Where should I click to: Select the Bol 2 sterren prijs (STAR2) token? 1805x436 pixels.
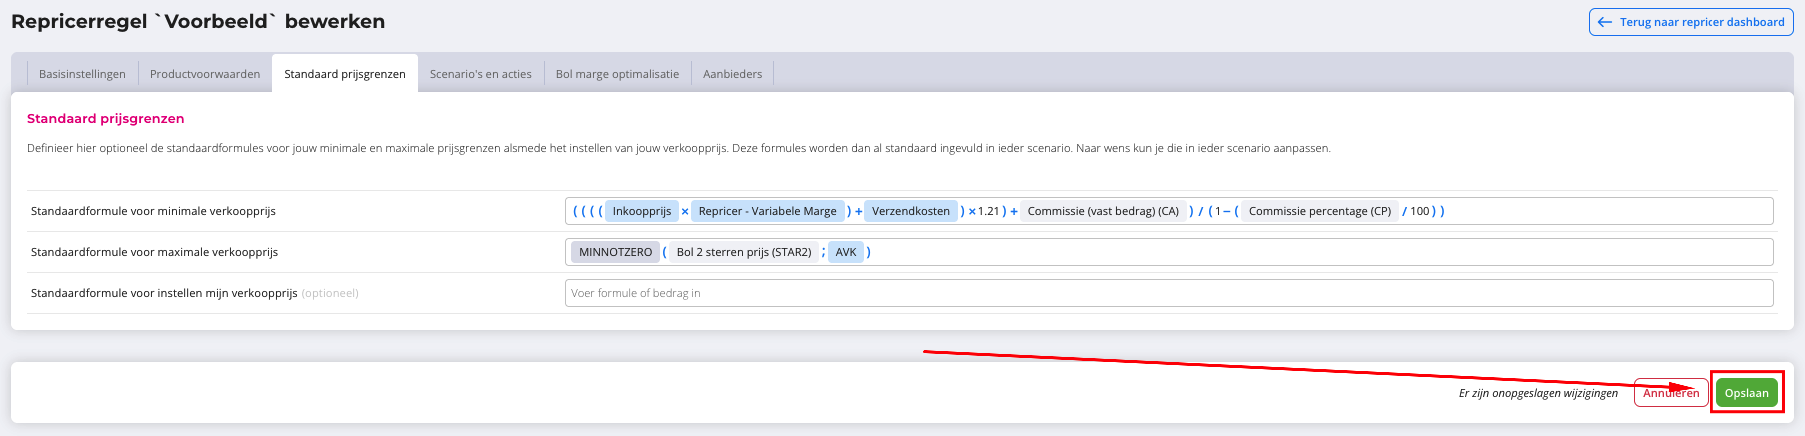[743, 252]
